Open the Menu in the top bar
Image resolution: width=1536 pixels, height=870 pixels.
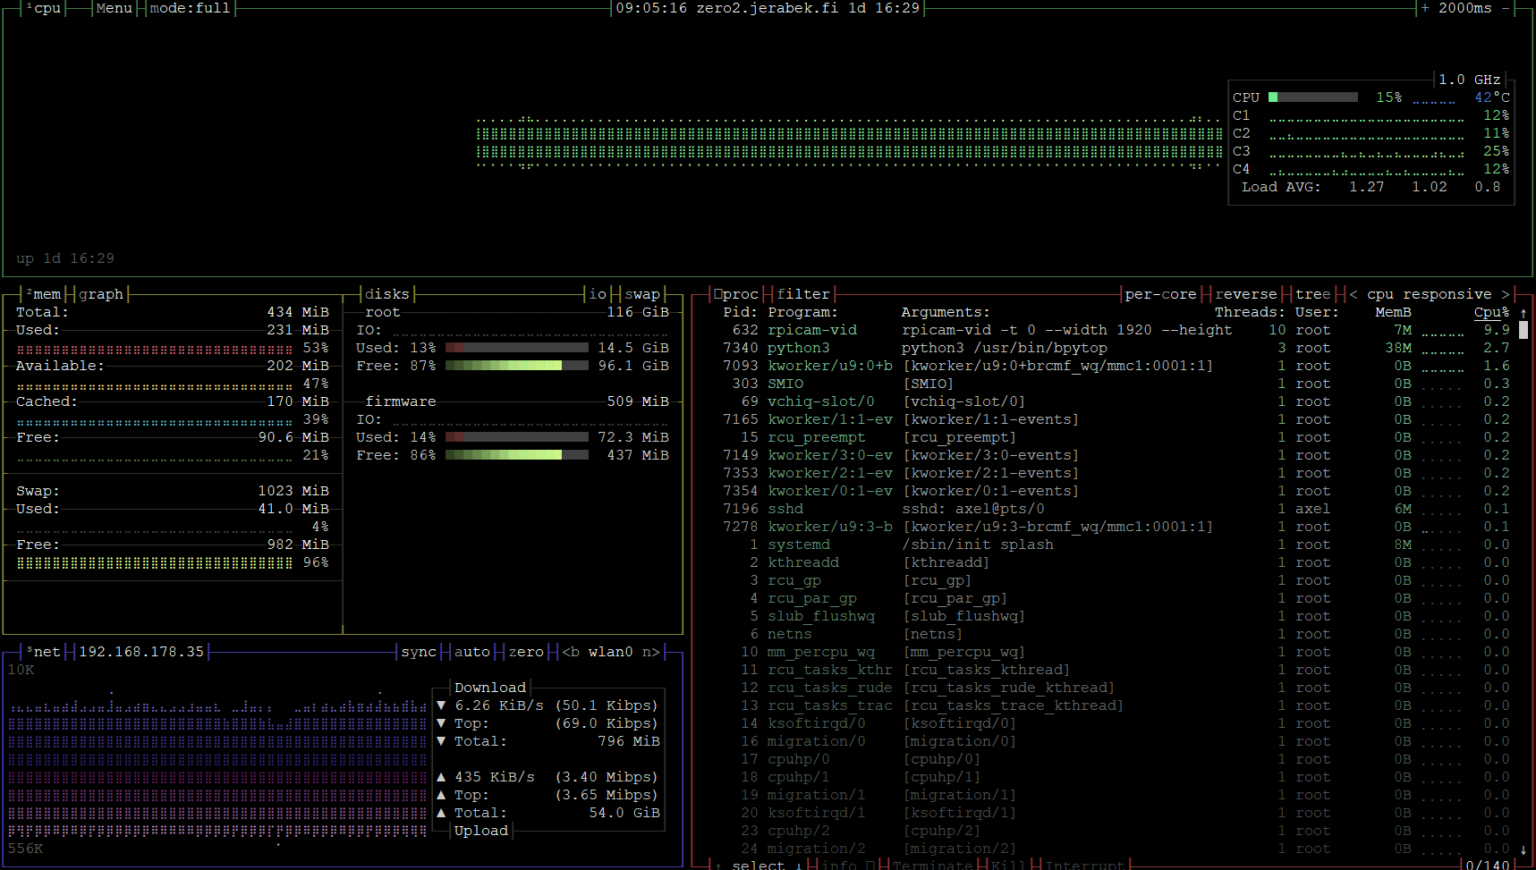[x=114, y=8]
